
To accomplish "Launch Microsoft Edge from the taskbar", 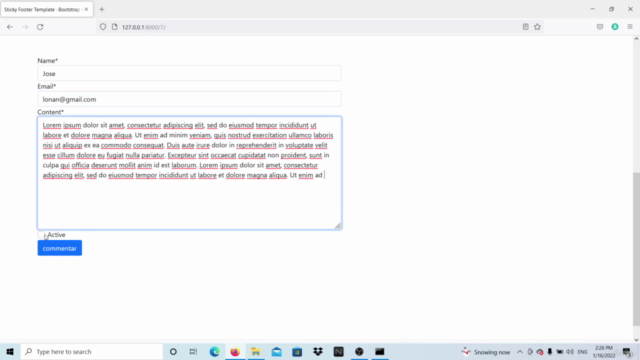I will tap(214, 351).
